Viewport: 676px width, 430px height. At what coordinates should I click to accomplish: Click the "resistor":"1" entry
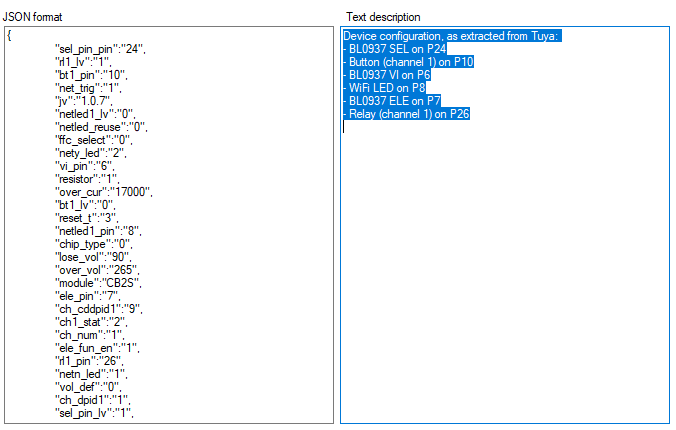[87, 179]
